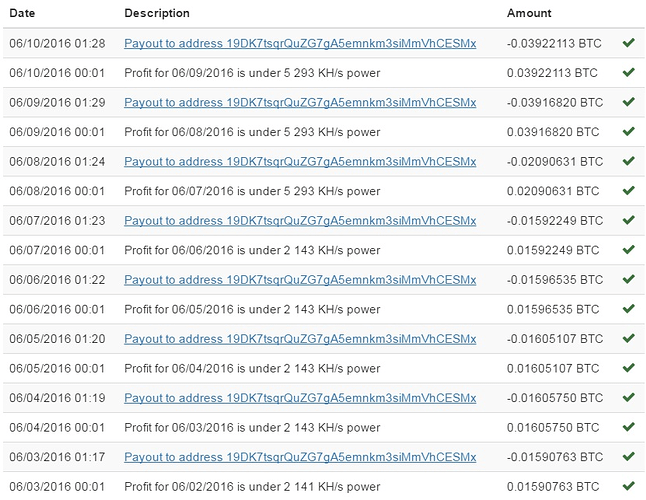The height and width of the screenshot is (500, 646).
Task: Click green checkmark for -0.03922113 BTC payout
Action: tap(628, 42)
